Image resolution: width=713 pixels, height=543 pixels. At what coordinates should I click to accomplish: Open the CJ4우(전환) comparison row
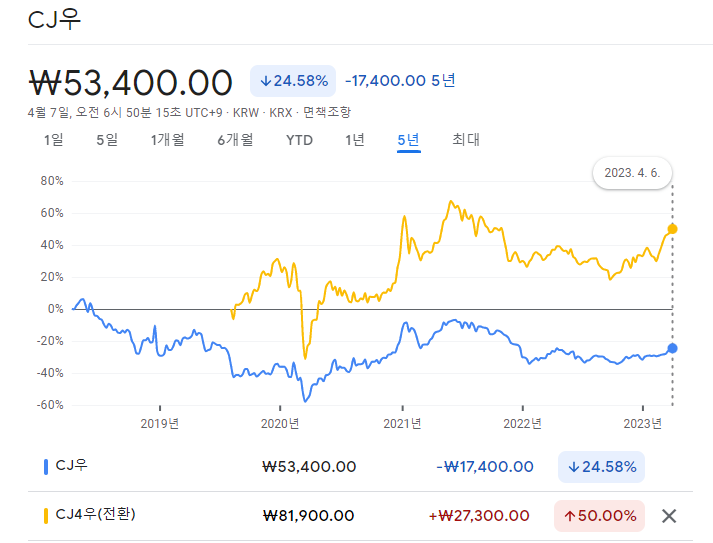click(x=360, y=516)
